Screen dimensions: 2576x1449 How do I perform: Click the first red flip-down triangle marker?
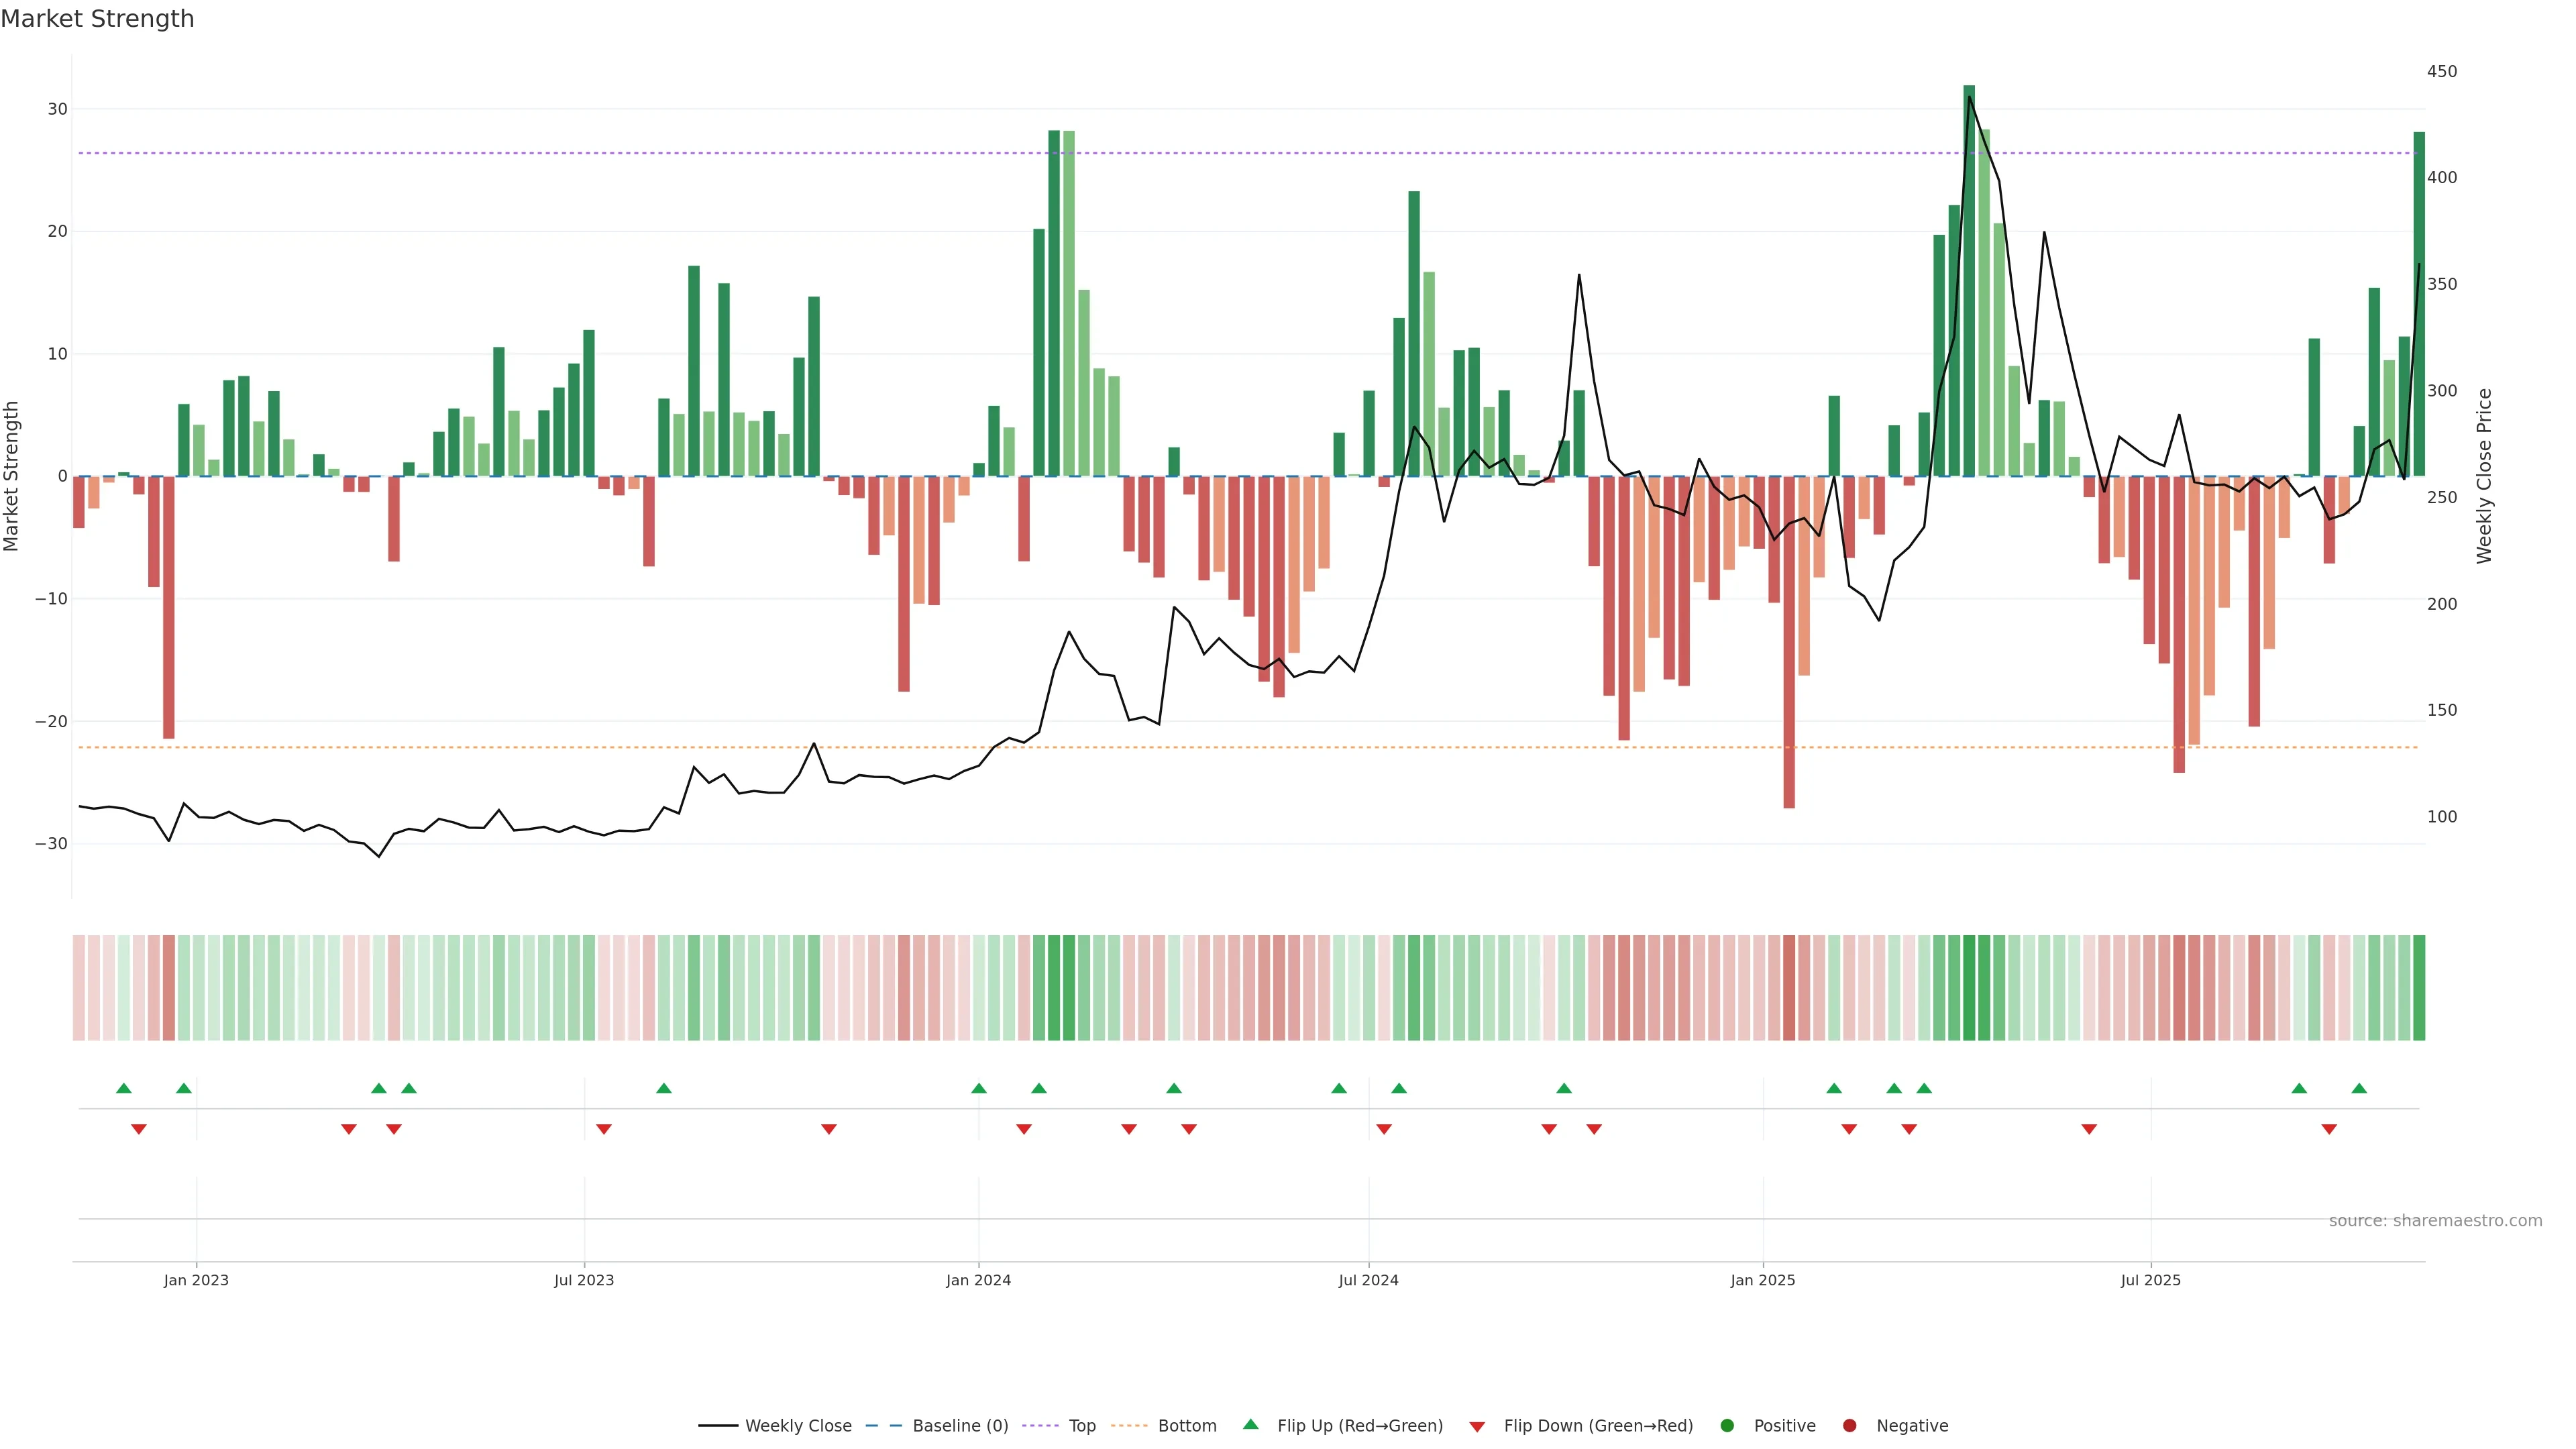point(139,1129)
